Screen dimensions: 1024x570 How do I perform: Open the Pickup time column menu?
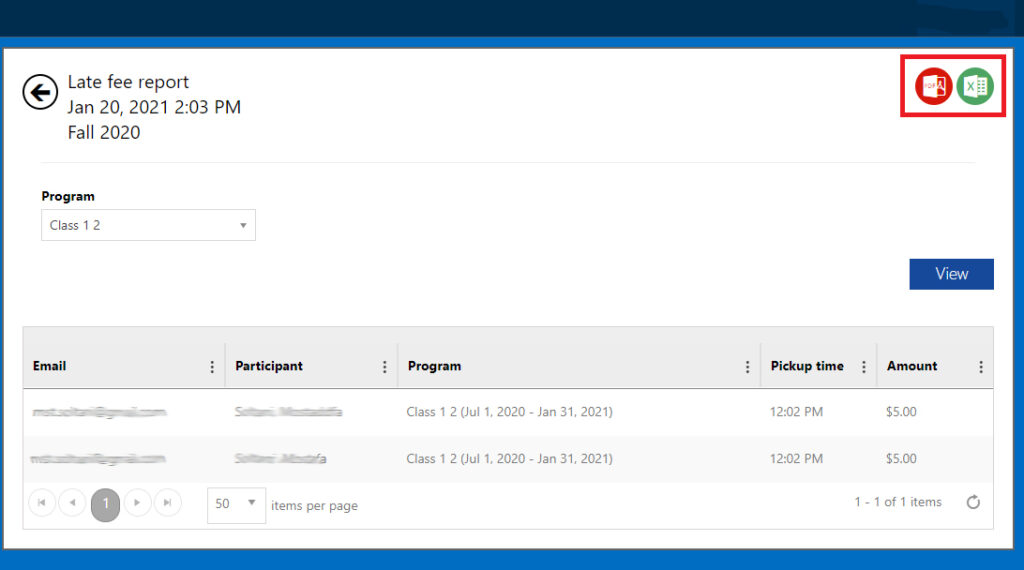tap(863, 367)
